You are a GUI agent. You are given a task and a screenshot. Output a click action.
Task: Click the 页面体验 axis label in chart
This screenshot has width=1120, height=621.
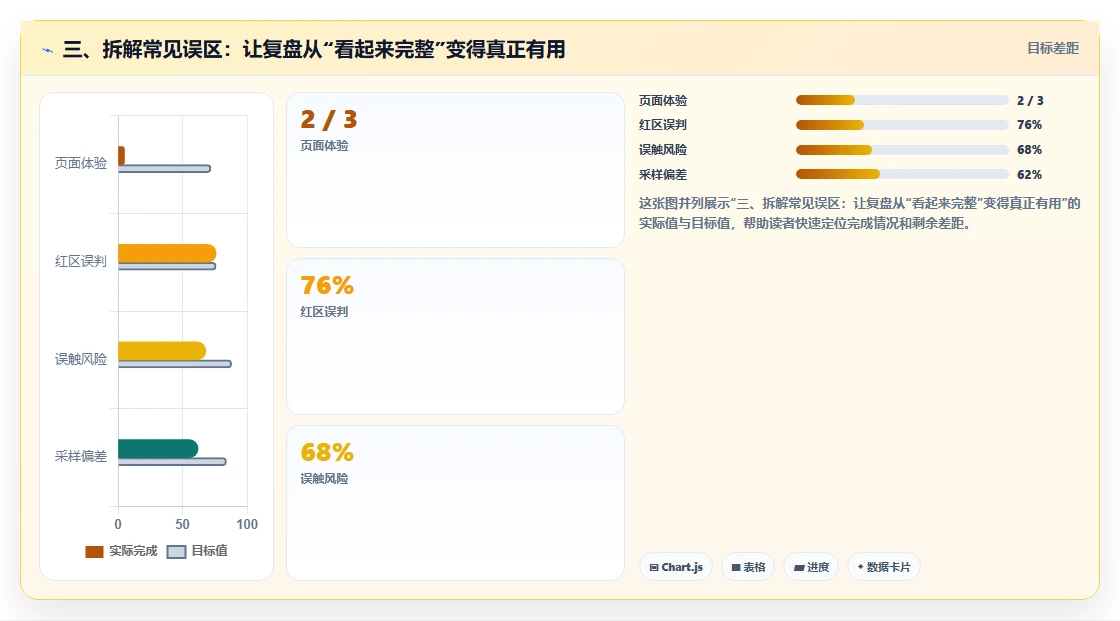coord(81,163)
